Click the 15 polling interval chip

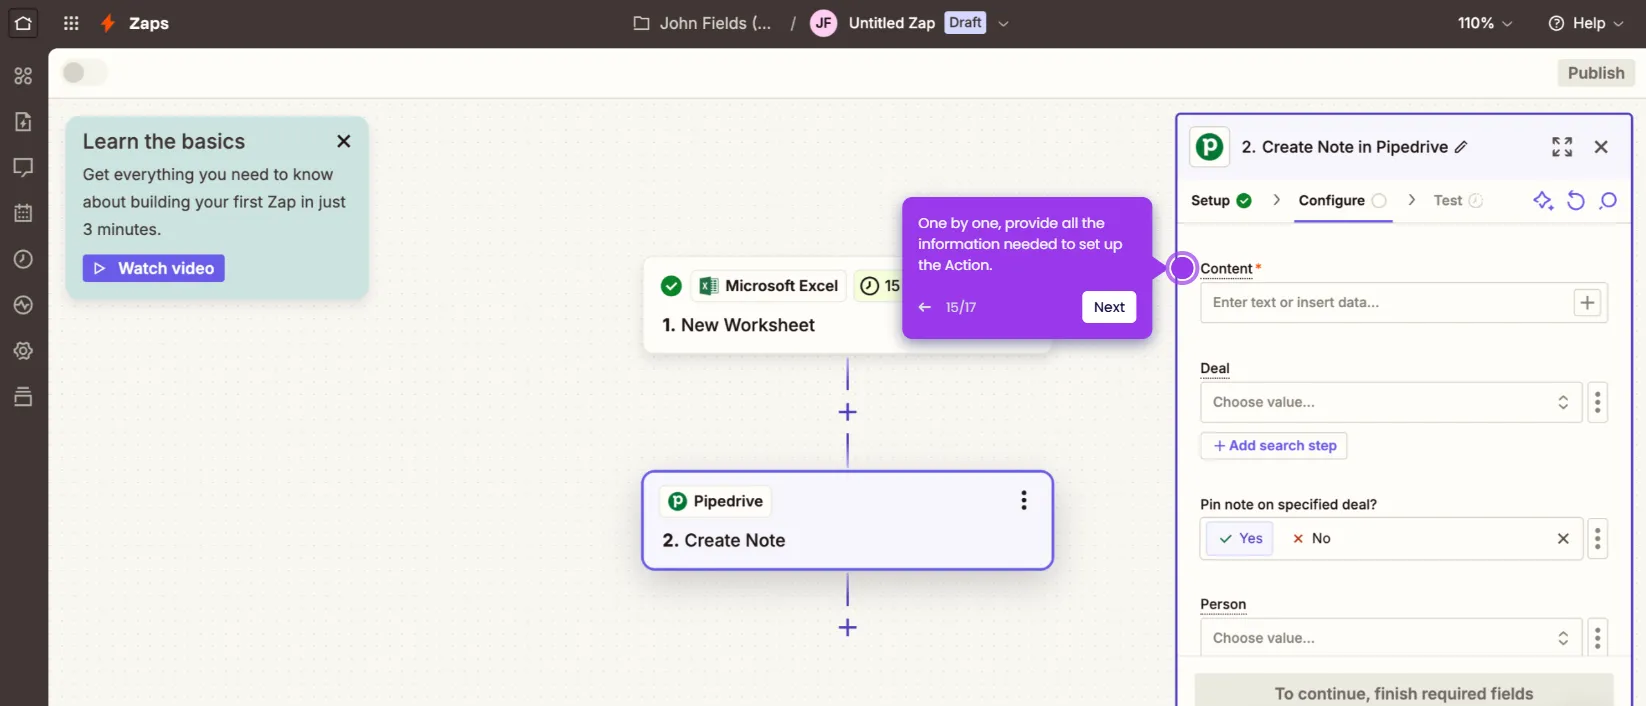pos(879,286)
